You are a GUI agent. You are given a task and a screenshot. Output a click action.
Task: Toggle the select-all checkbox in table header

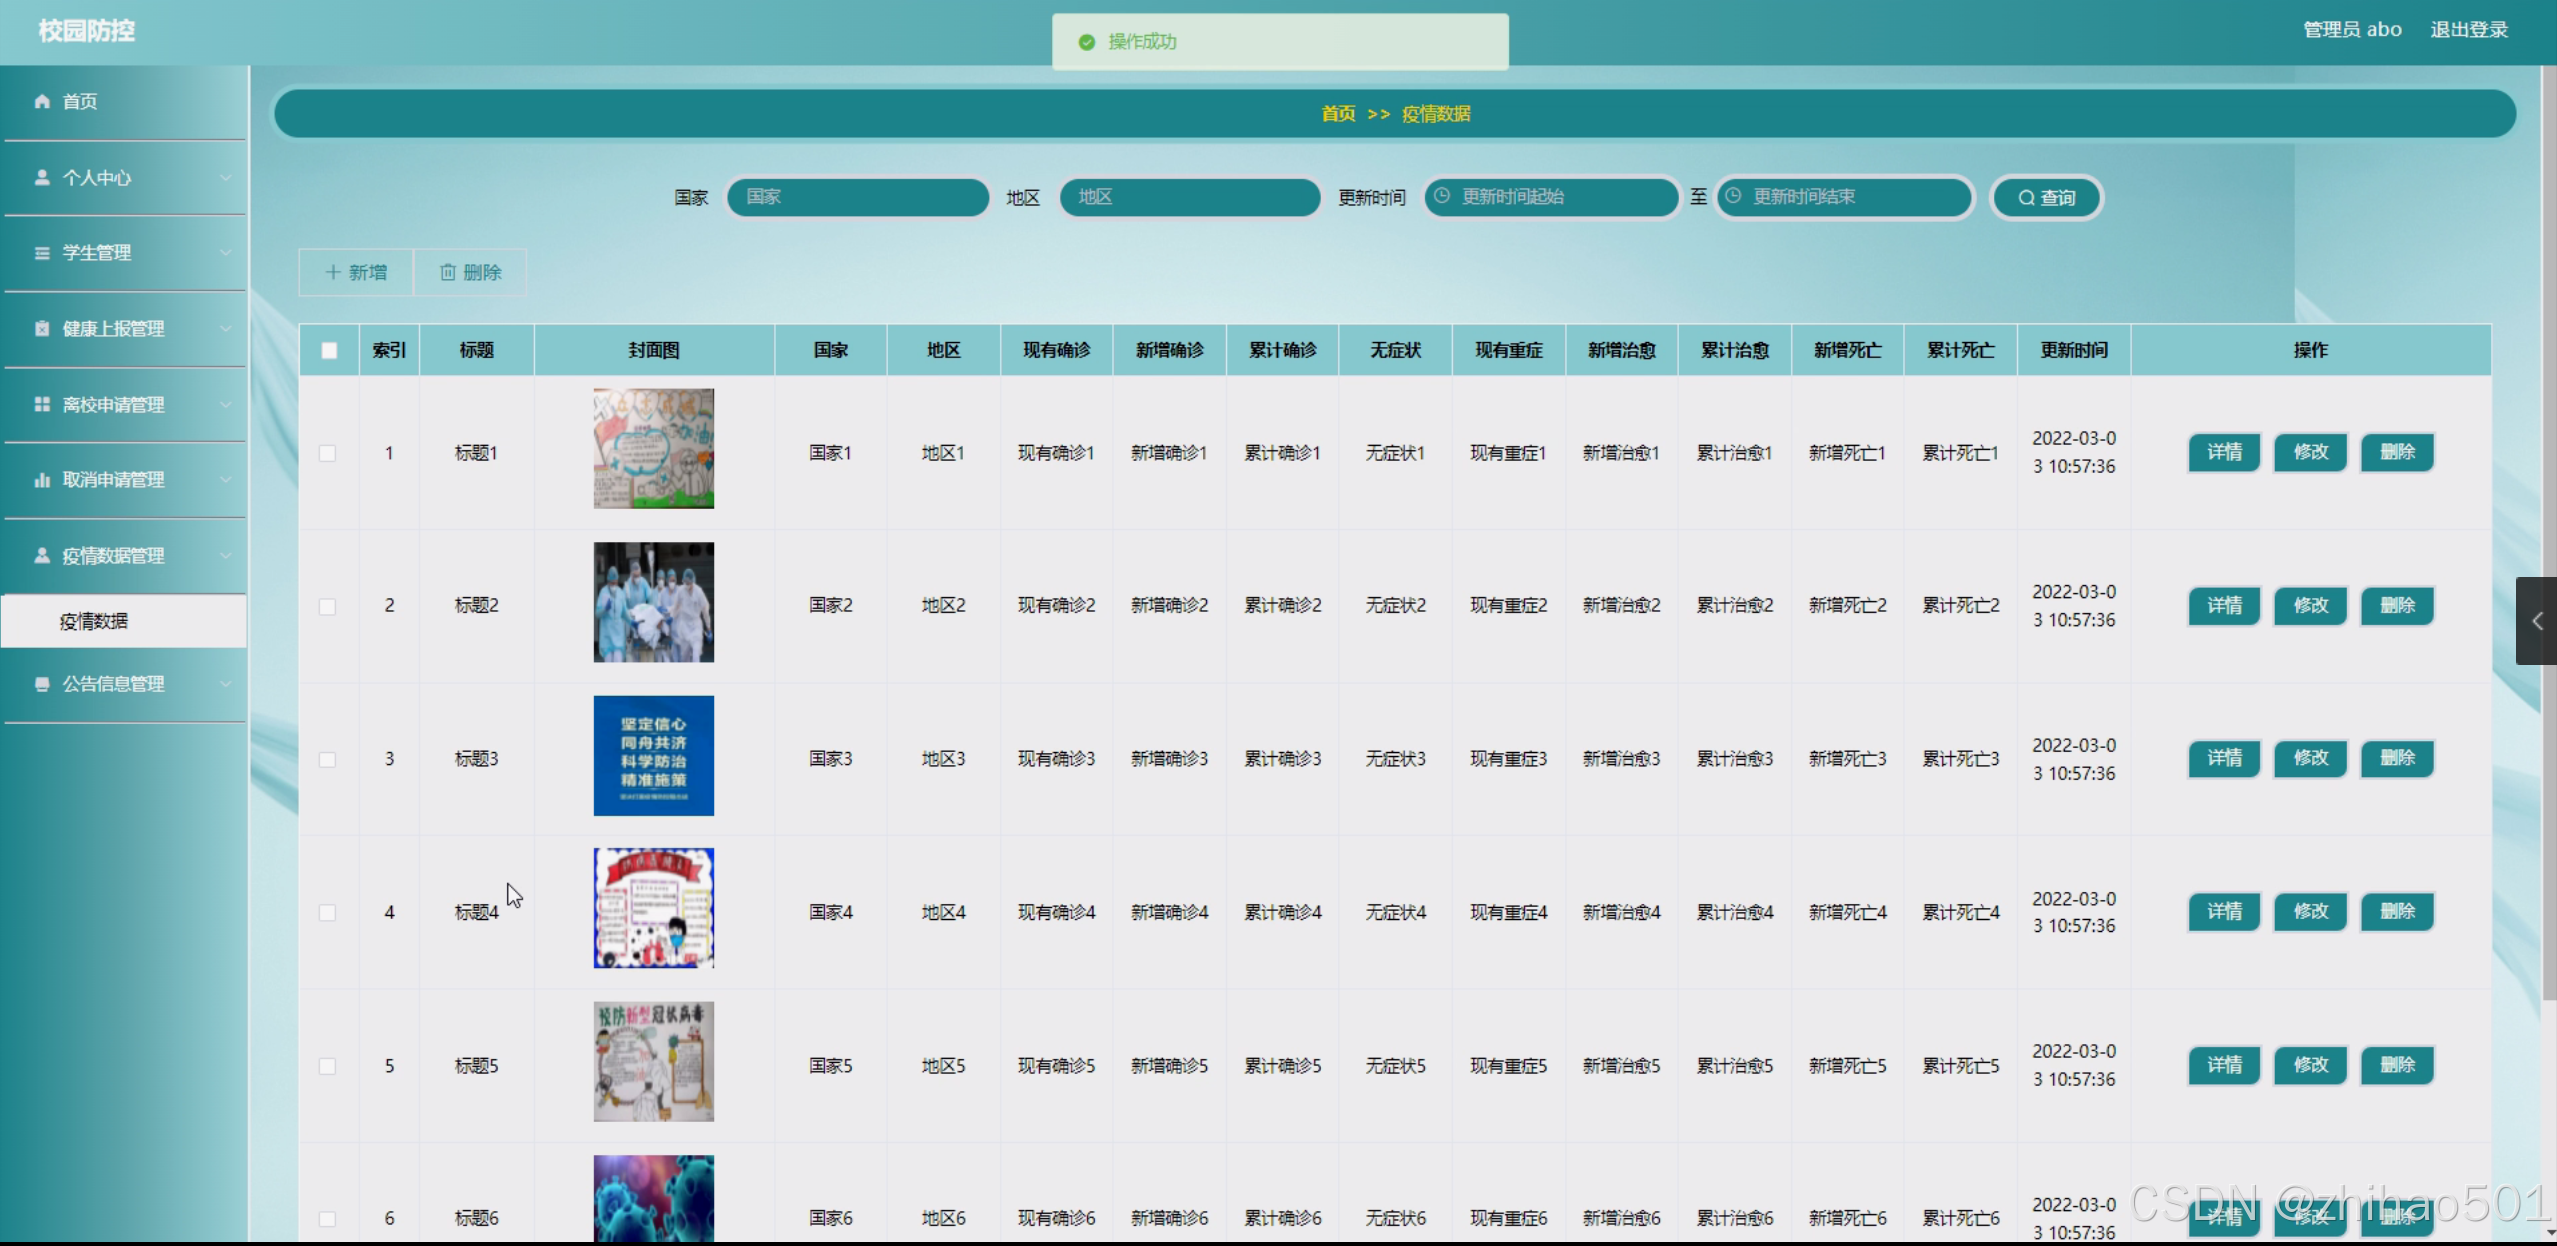(x=329, y=350)
